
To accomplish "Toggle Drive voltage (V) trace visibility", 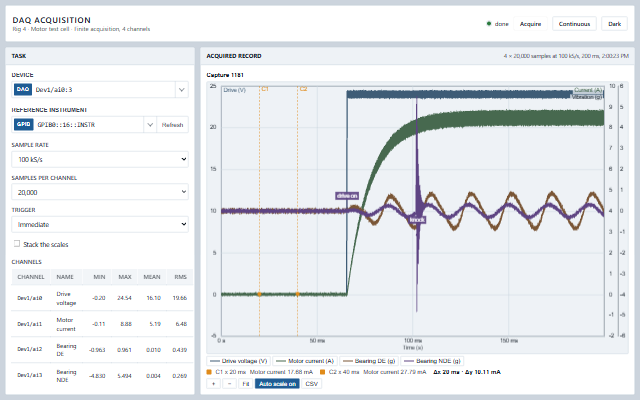I will [238, 361].
